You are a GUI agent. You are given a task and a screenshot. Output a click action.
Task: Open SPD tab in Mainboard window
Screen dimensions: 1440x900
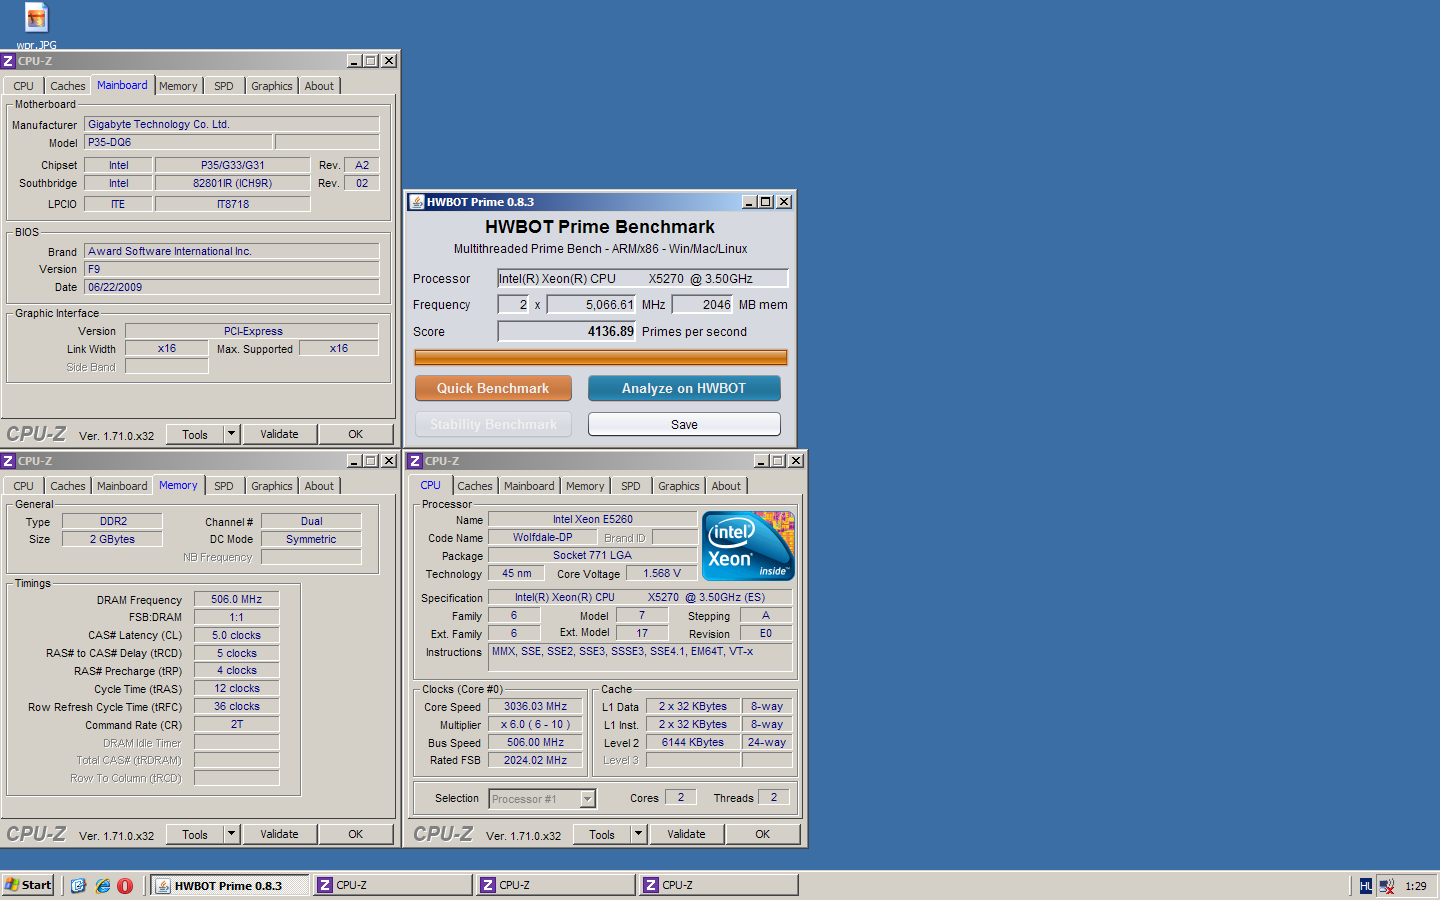pyautogui.click(x=224, y=86)
